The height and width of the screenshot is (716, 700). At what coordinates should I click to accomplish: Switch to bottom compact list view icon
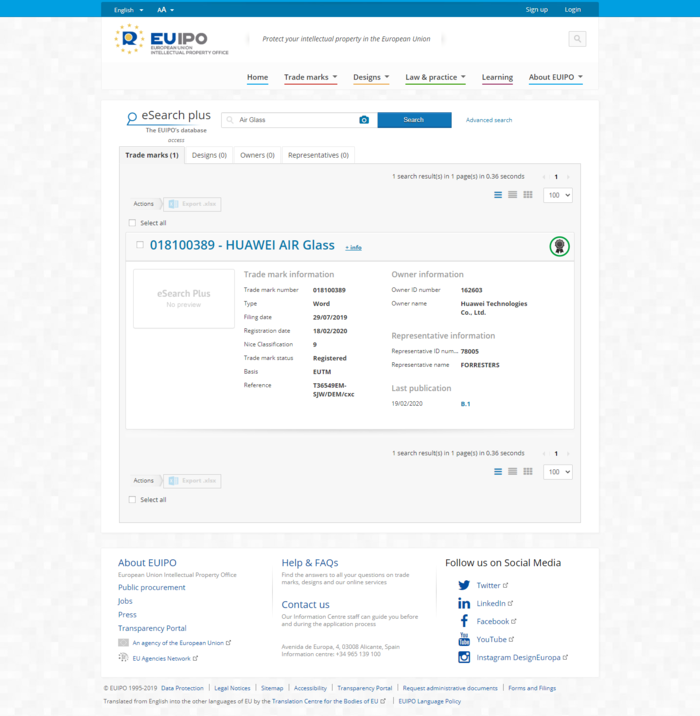513,472
